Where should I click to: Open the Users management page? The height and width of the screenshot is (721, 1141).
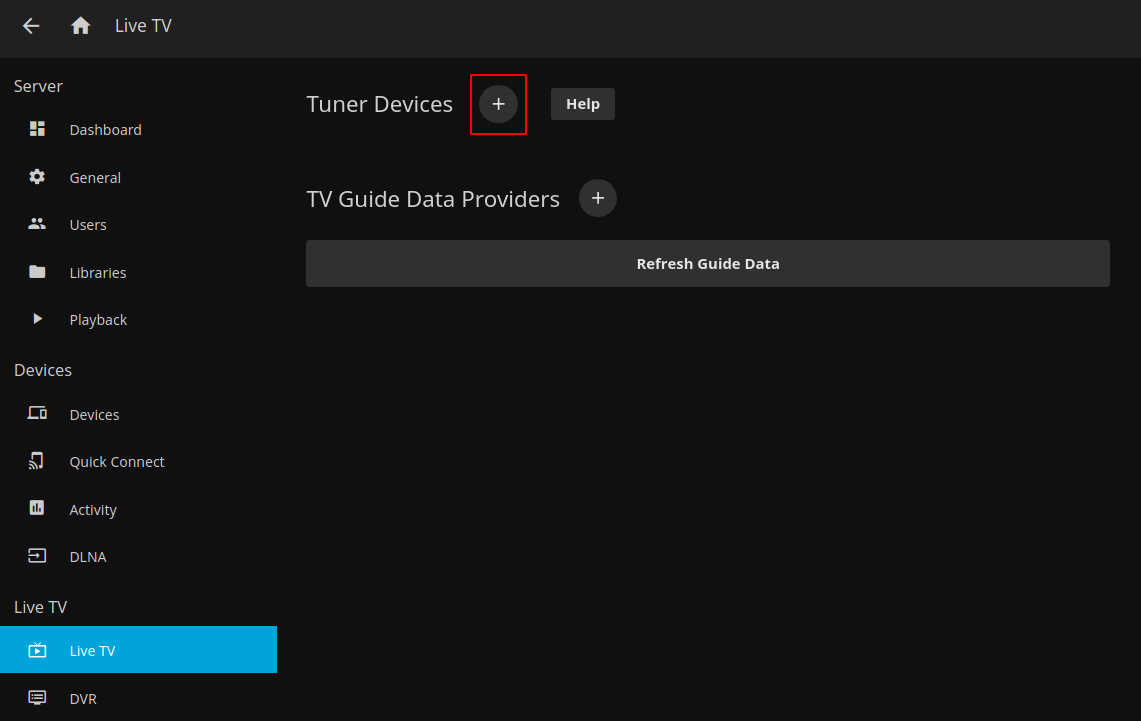(88, 224)
